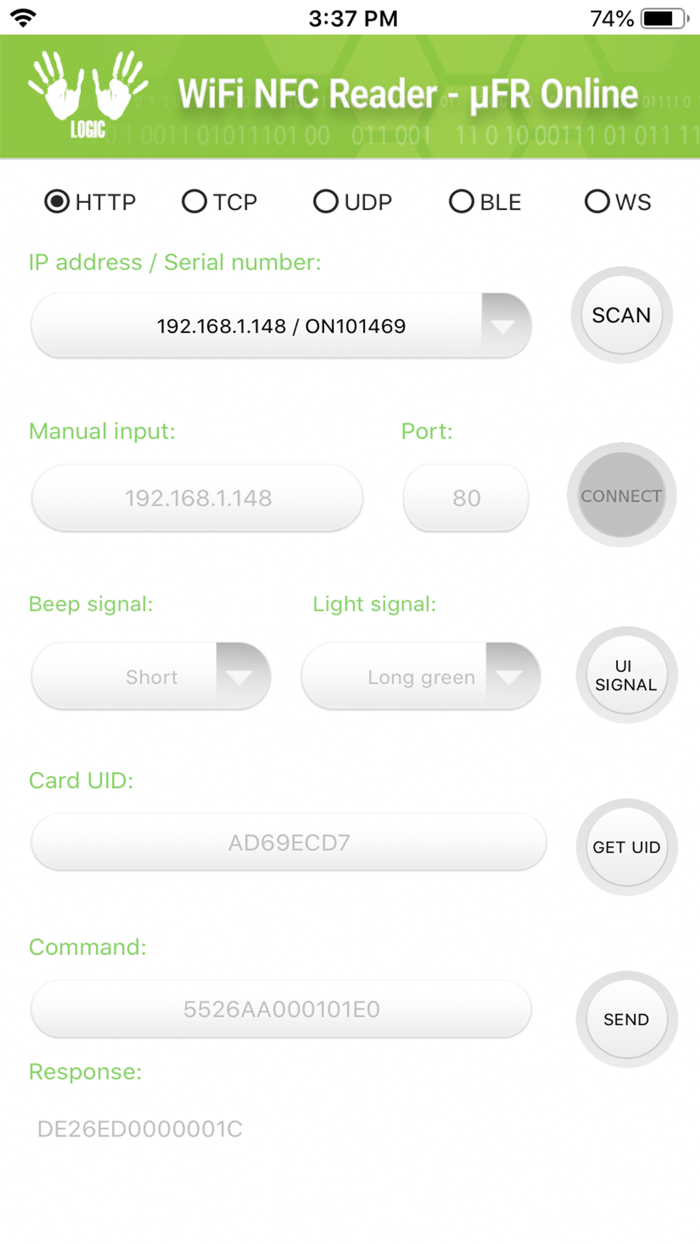This screenshot has height=1244, width=700.
Task: Trigger the UI SIGNAL button
Action: tap(626, 676)
